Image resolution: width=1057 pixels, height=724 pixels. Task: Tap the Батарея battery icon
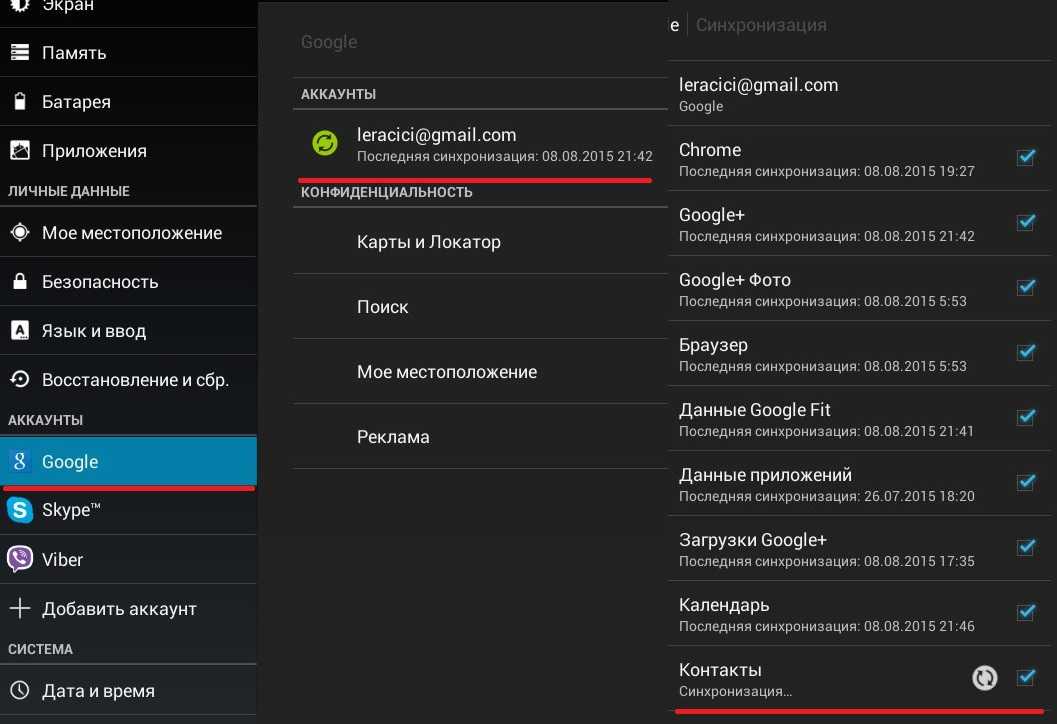click(x=19, y=102)
